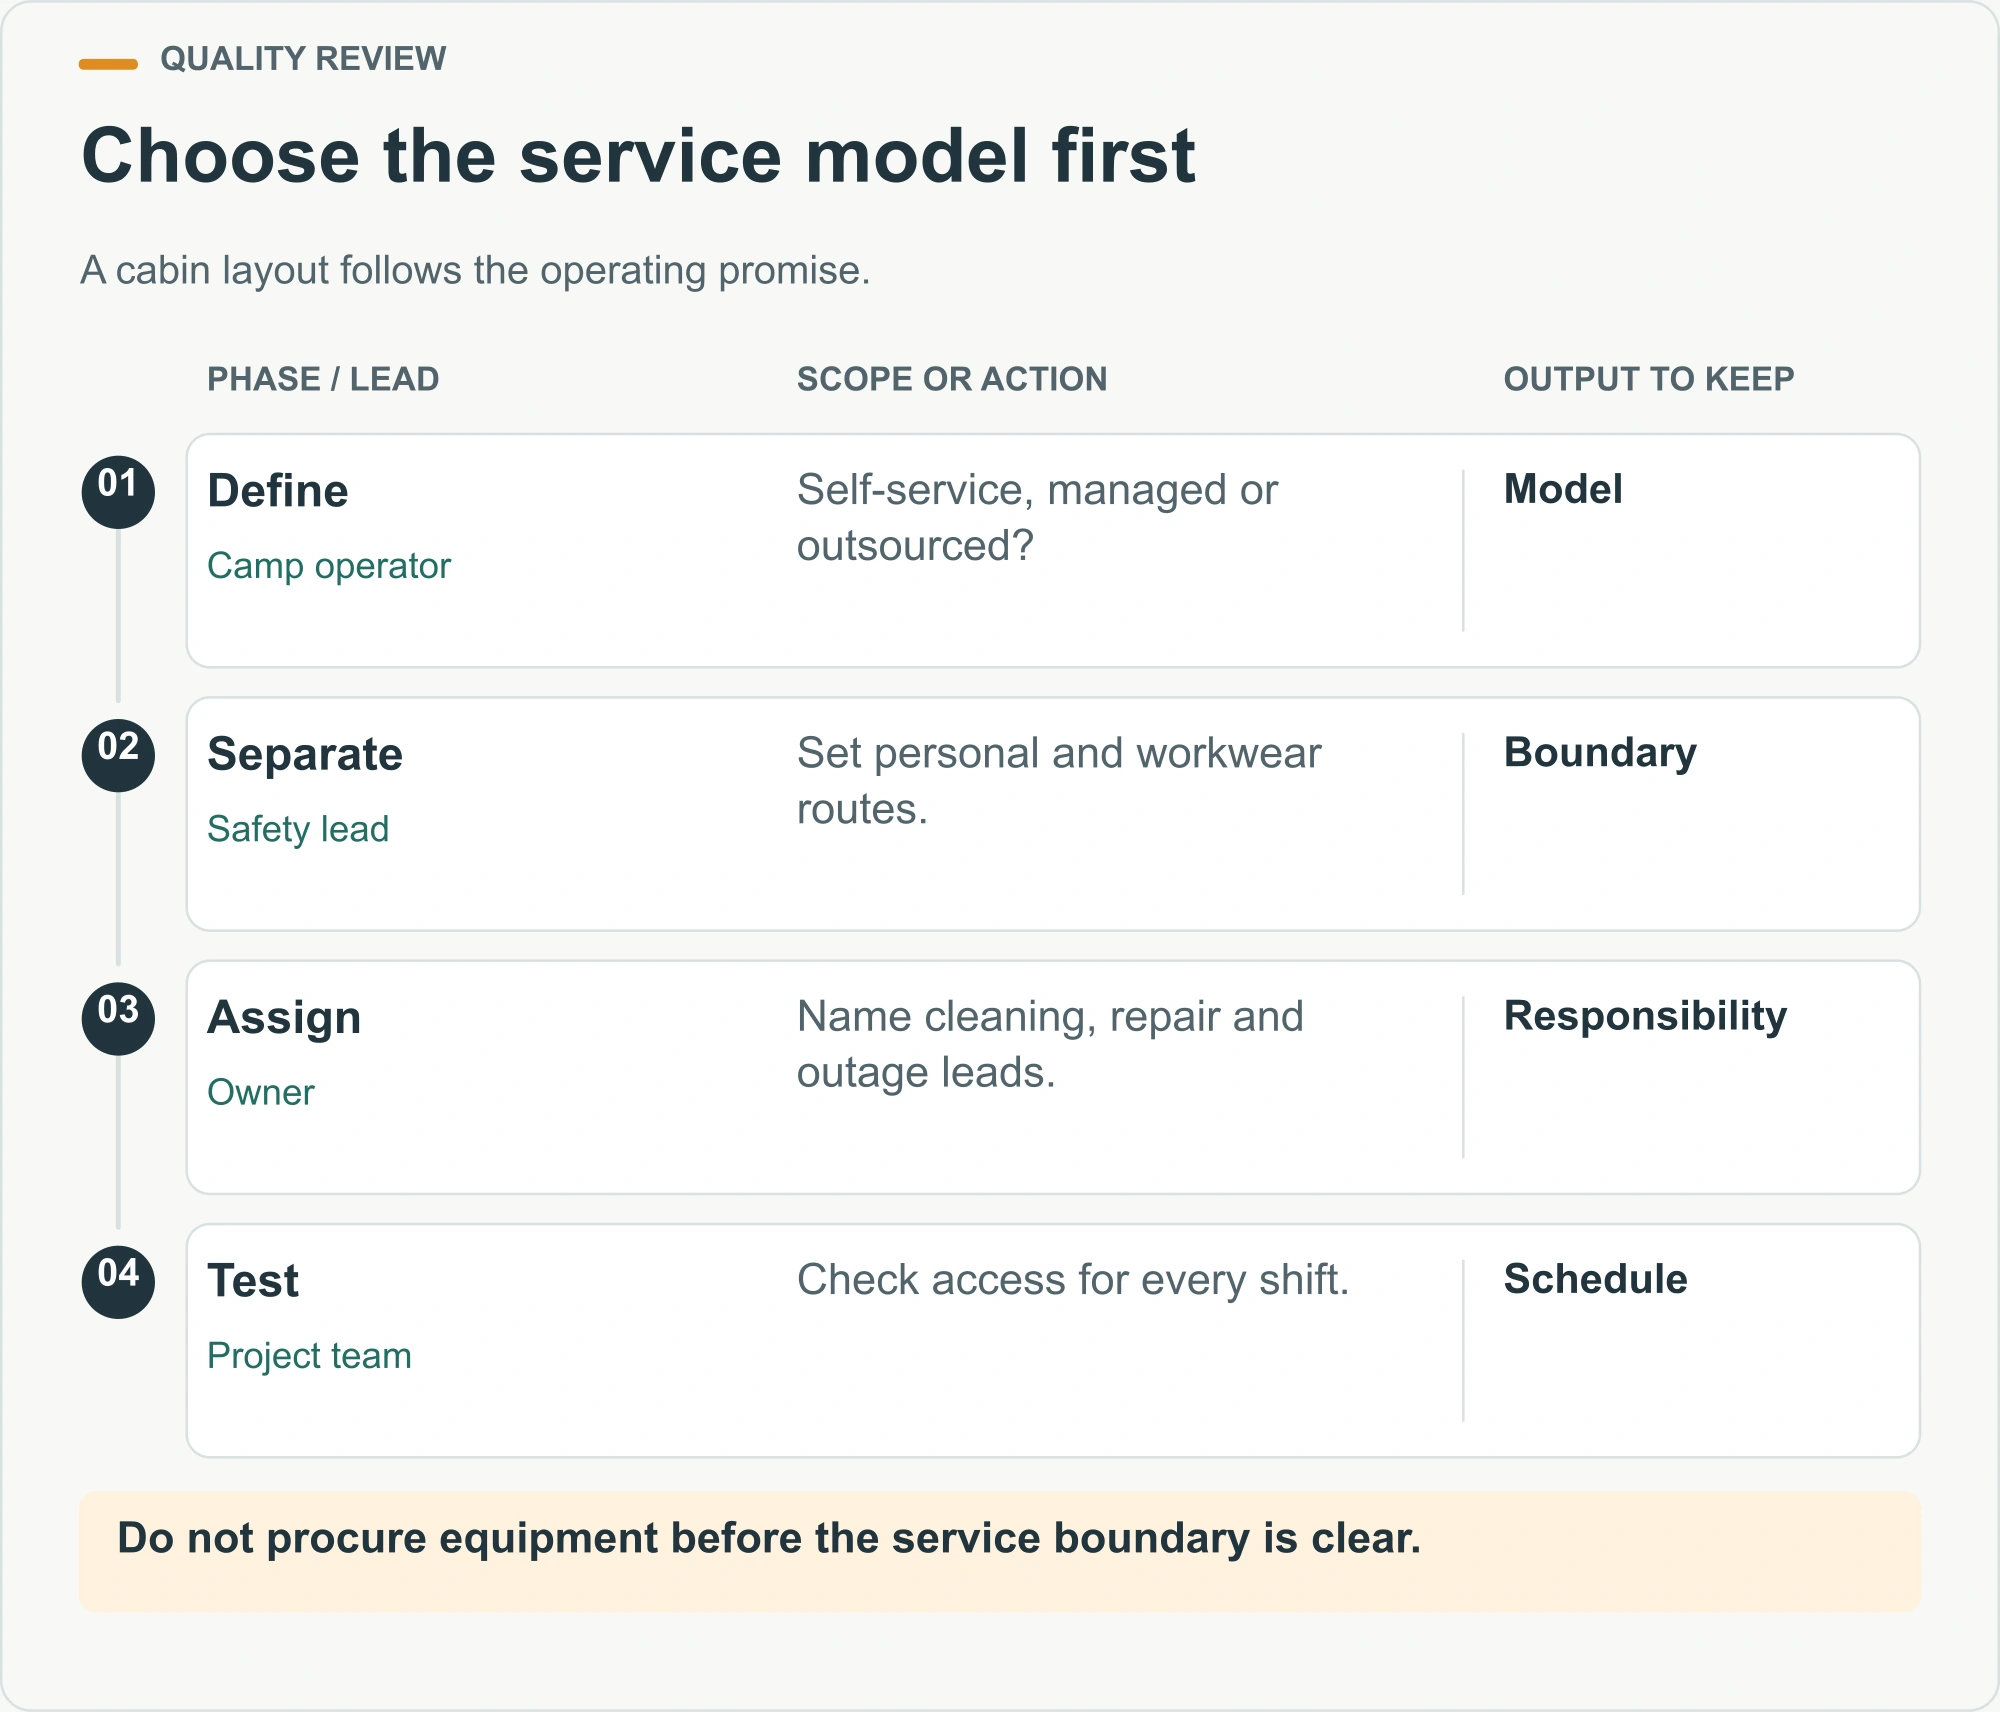The image size is (2000, 1712).
Task: Click the step 04 number badge
Action: click(x=118, y=1281)
